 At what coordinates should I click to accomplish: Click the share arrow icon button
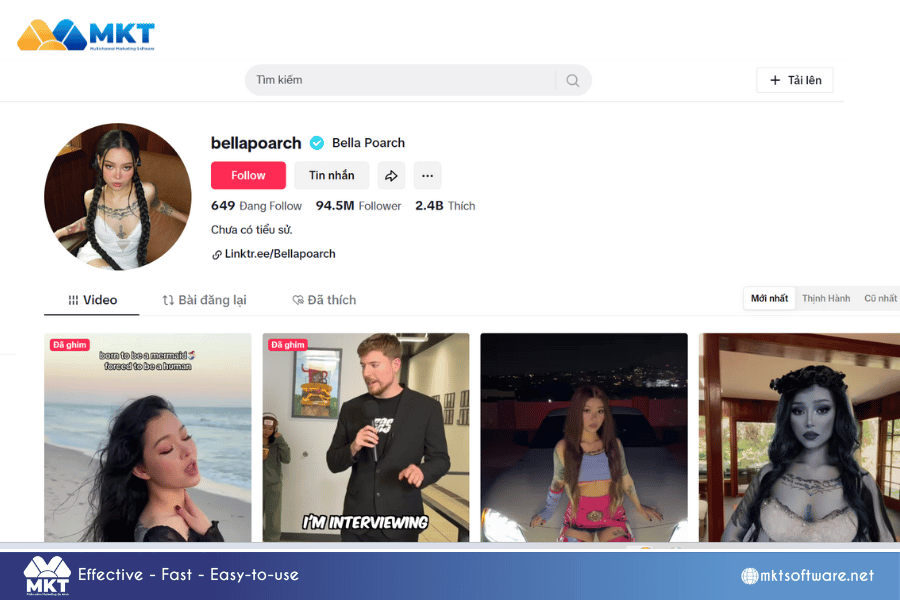pyautogui.click(x=391, y=176)
